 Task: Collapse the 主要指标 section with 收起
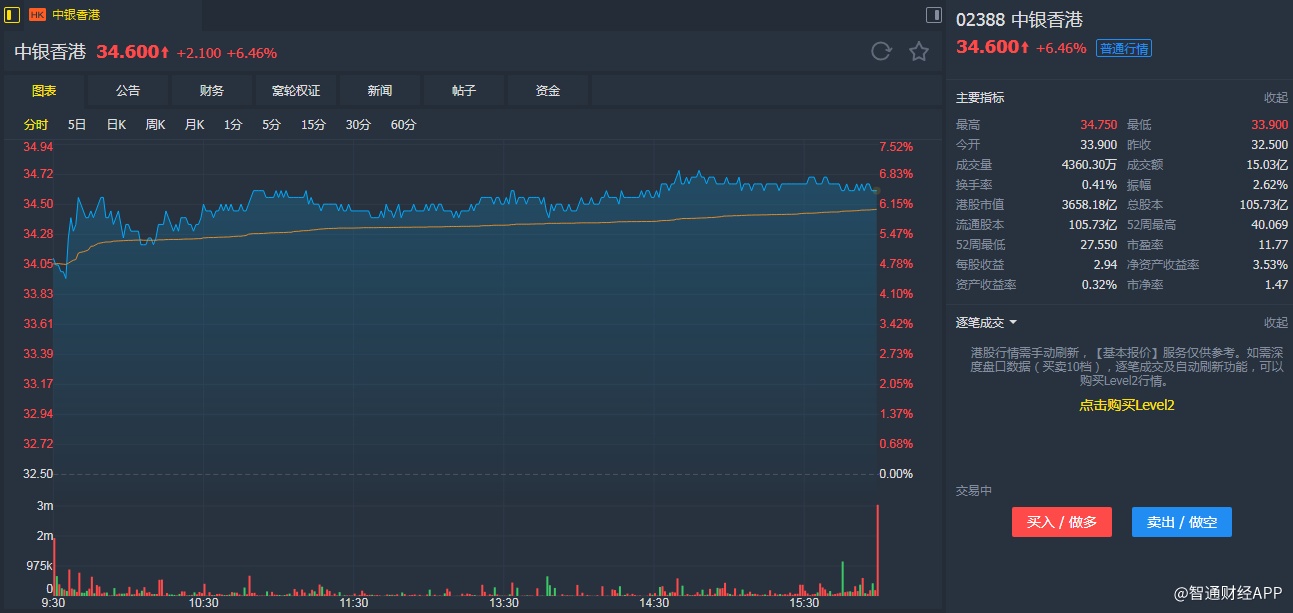tap(1275, 98)
